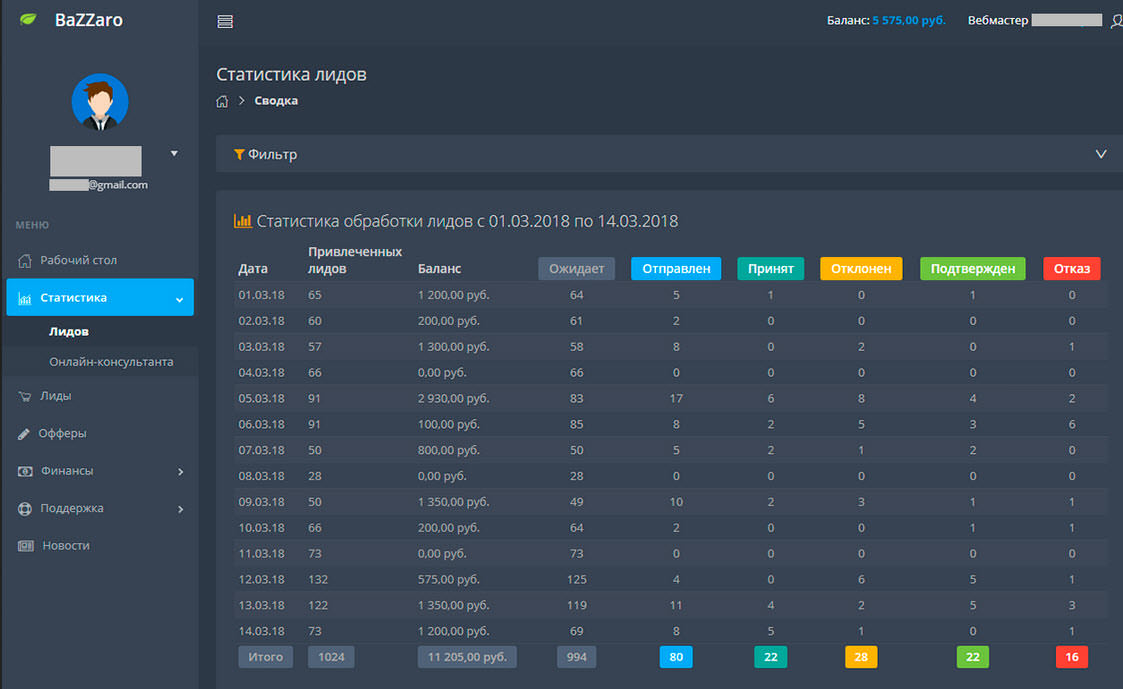Click the green Подтвержден status label
The width and height of the screenshot is (1123, 689).
click(972, 268)
